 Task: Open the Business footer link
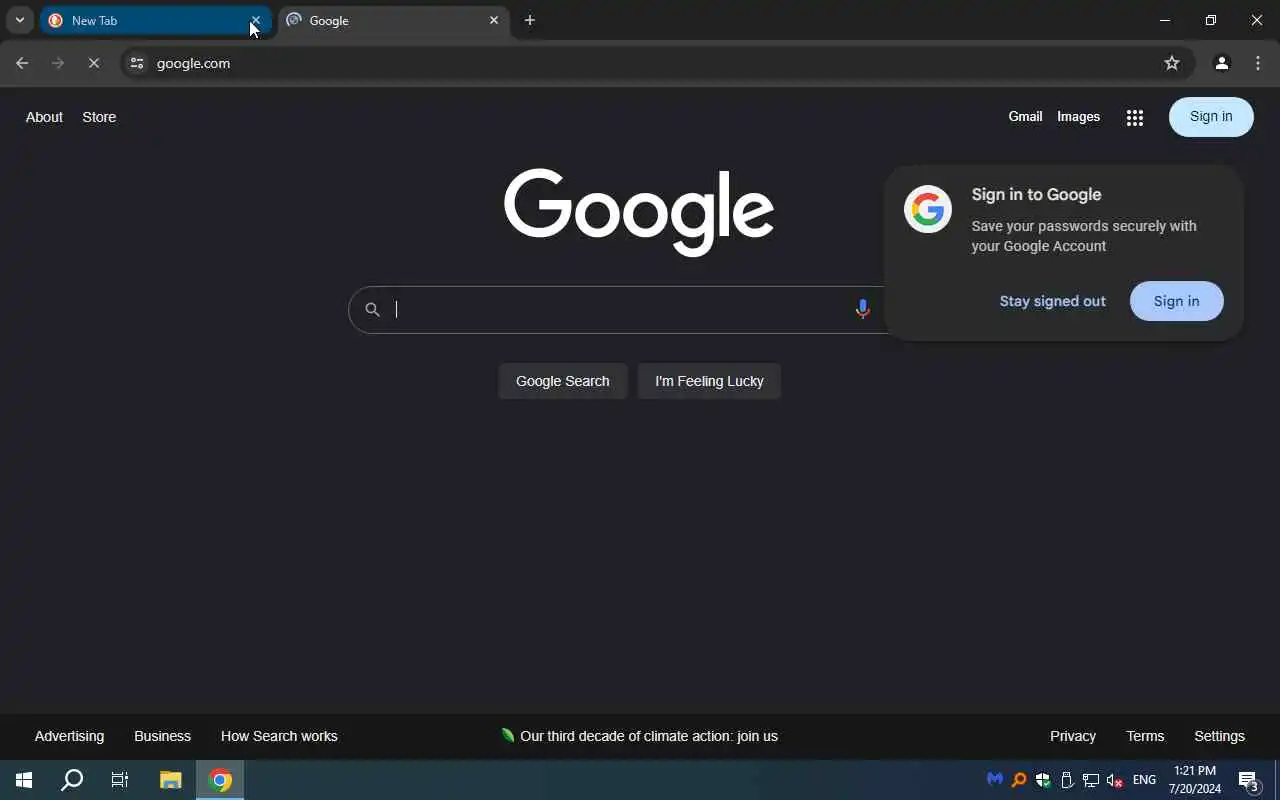[x=162, y=736]
